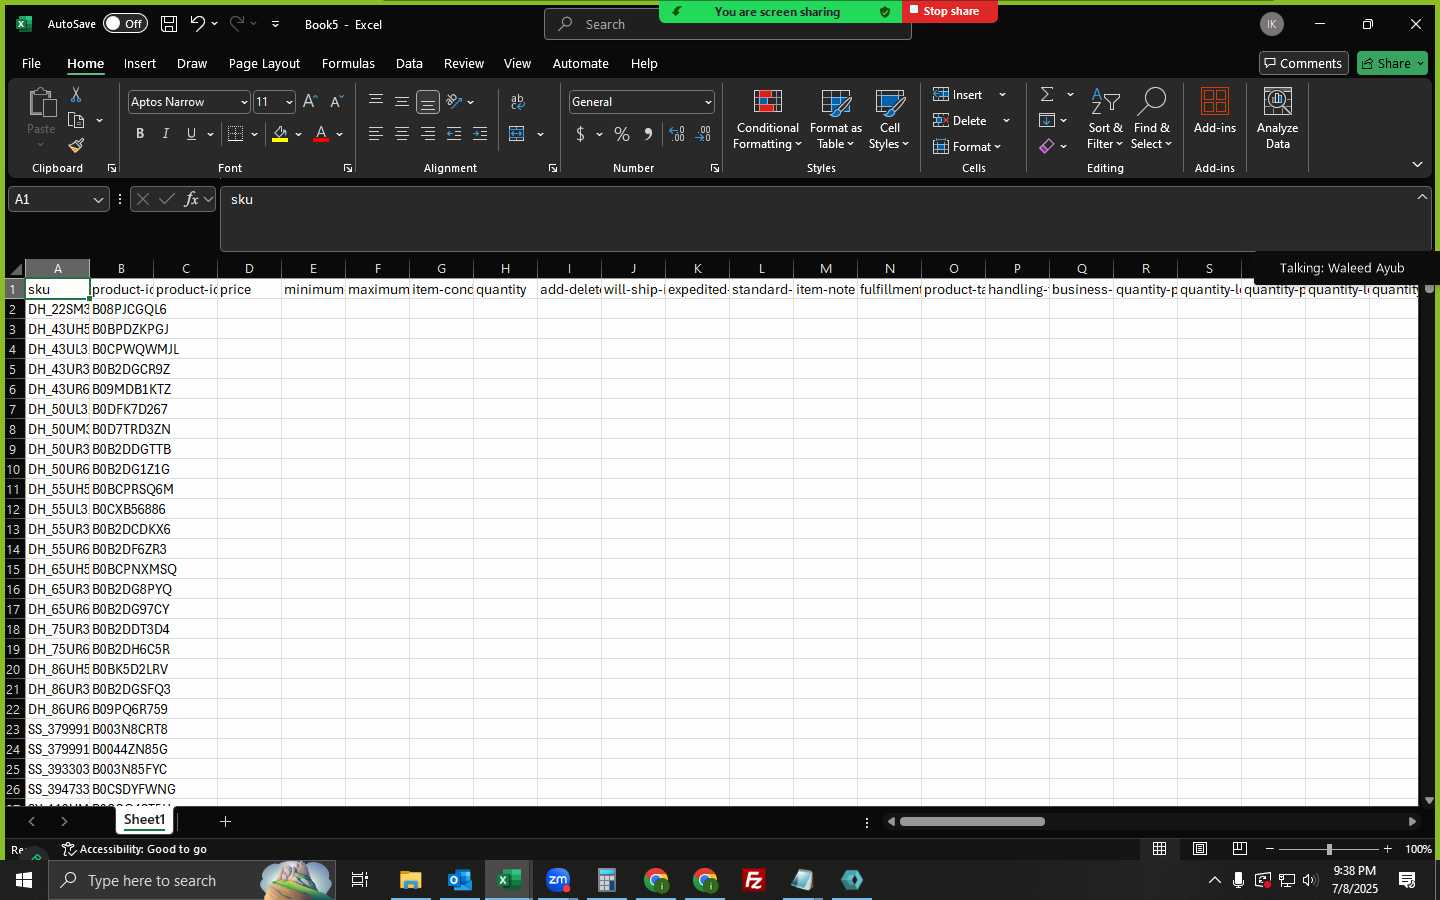The height and width of the screenshot is (900, 1440).
Task: Switch to the Page Layout tab
Action: click(x=264, y=63)
